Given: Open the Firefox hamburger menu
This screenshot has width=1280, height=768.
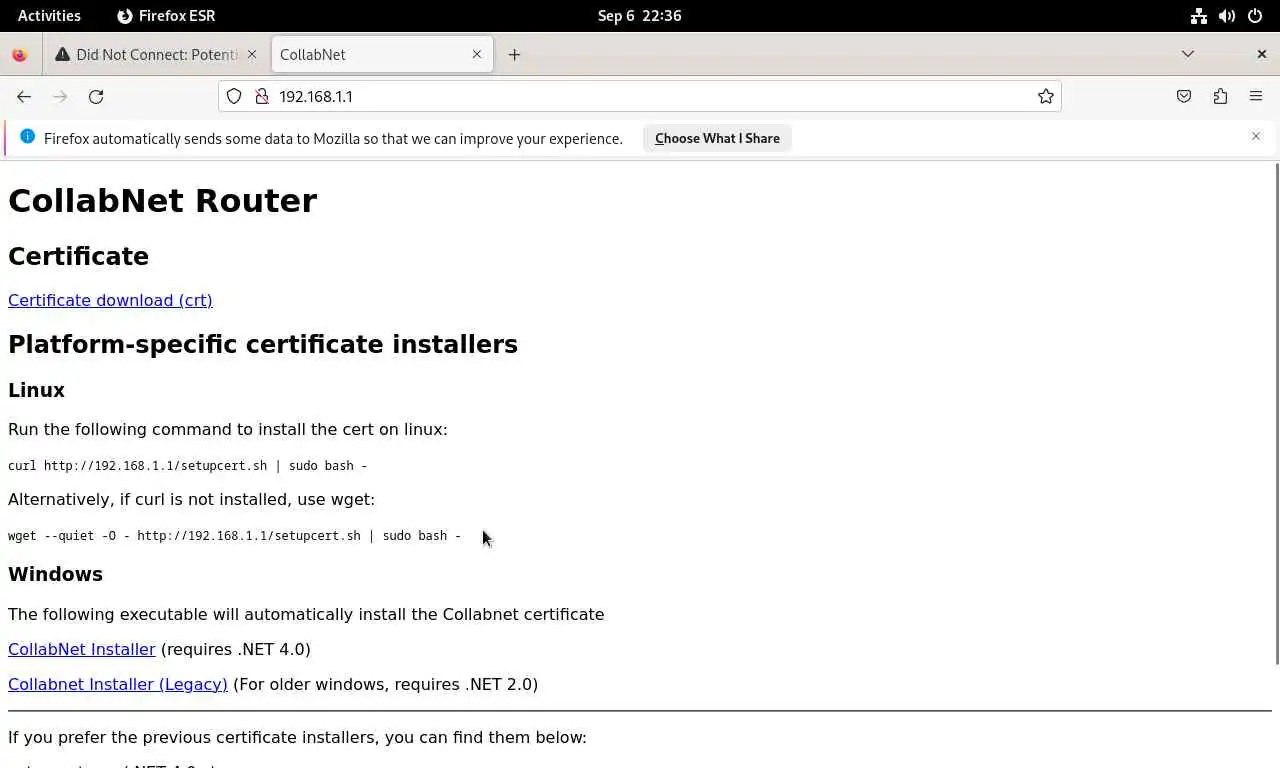Looking at the screenshot, I should coord(1256,96).
